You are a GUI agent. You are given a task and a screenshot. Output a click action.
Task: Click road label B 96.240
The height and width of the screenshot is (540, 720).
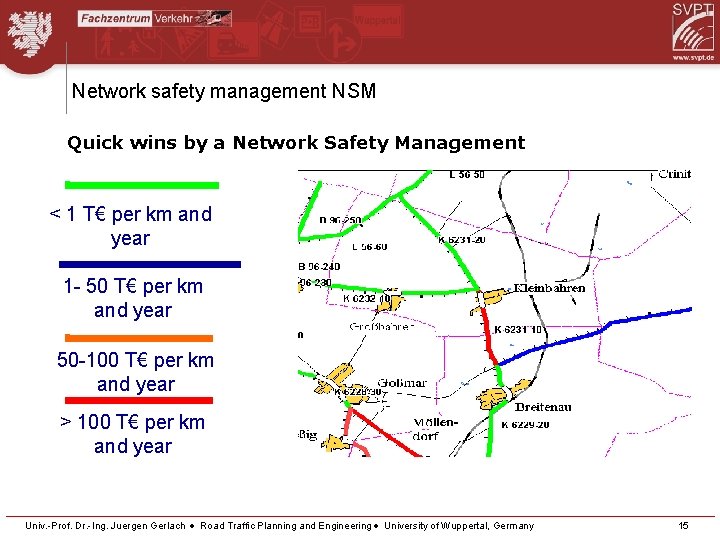click(x=319, y=266)
